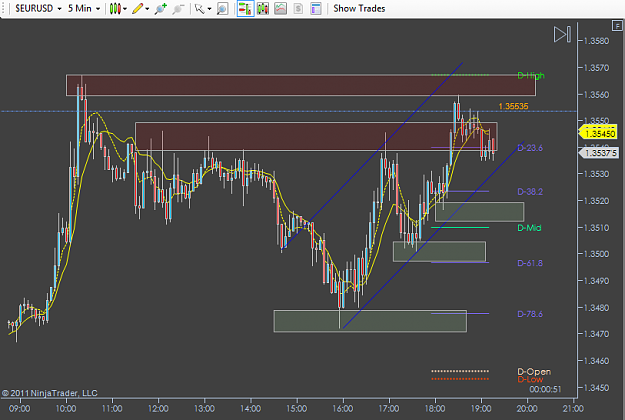Open the $EURUSD instrument dropdown
The width and height of the screenshot is (625, 420).
click(x=38, y=8)
